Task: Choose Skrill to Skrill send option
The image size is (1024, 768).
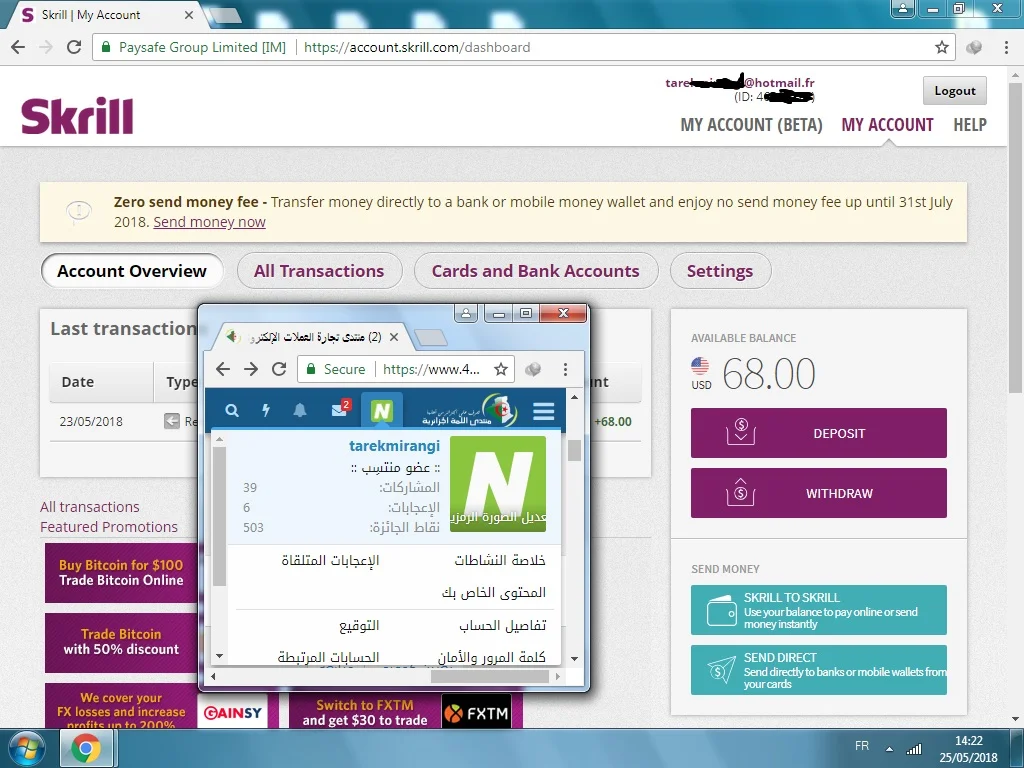Action: (x=818, y=610)
